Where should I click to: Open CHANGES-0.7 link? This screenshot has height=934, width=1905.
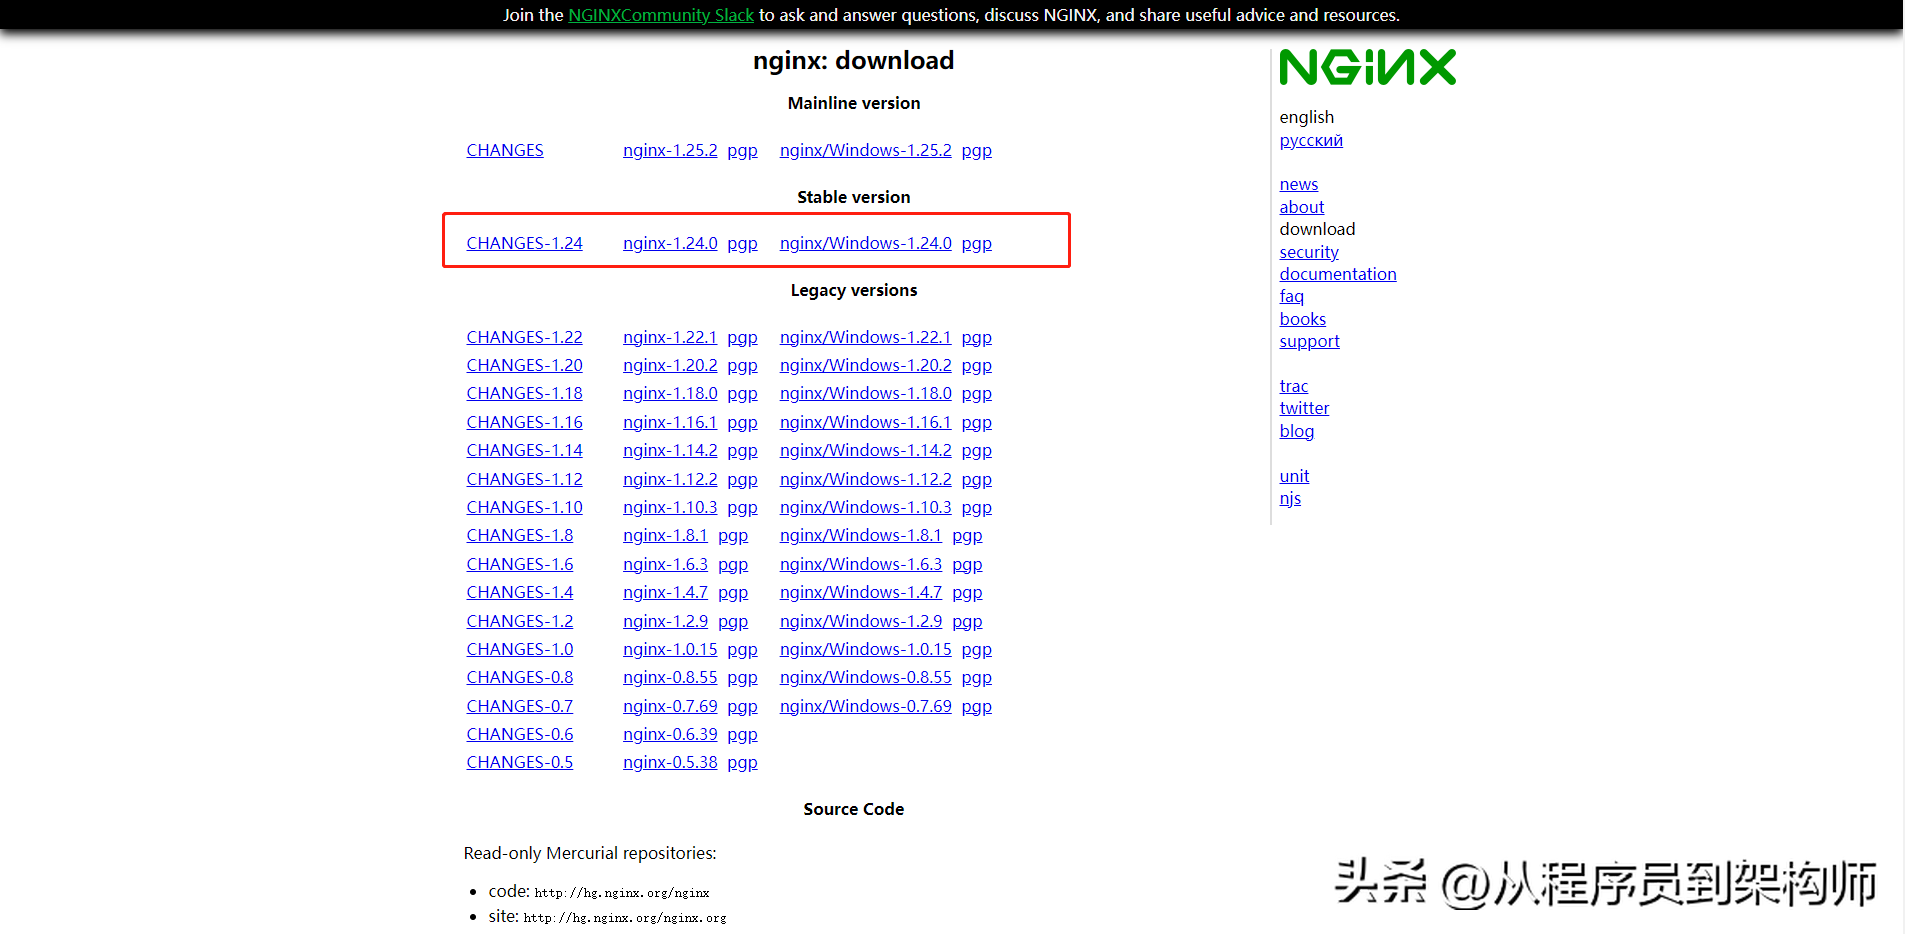pos(520,706)
